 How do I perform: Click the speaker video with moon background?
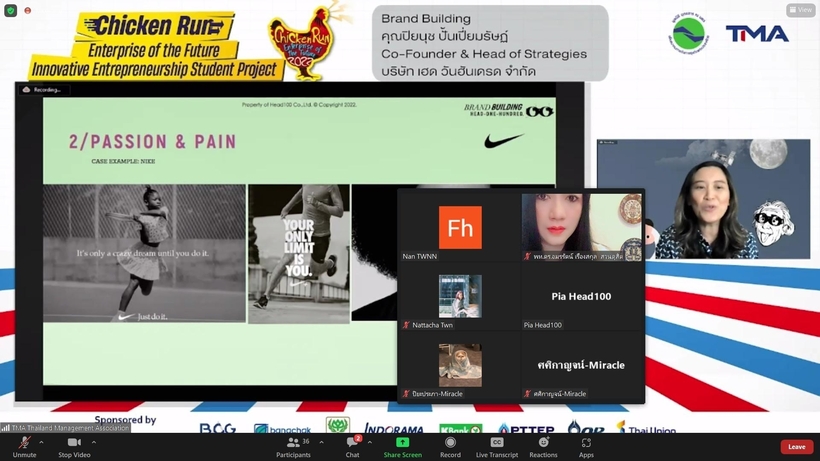[703, 199]
